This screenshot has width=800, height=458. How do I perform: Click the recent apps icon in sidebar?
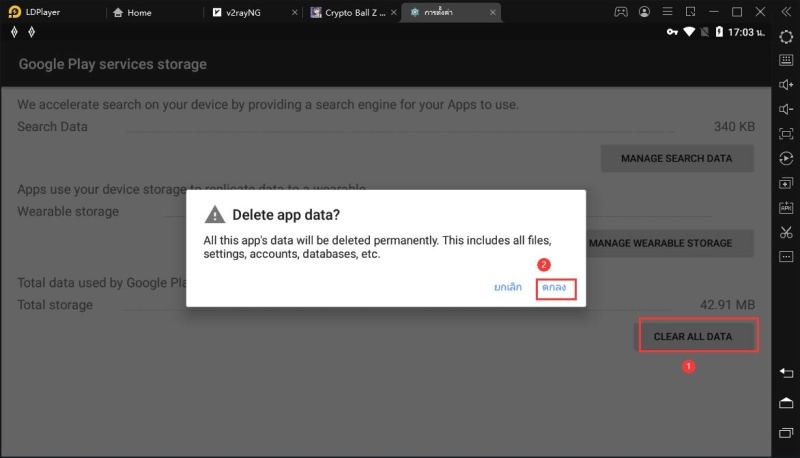coord(786,433)
